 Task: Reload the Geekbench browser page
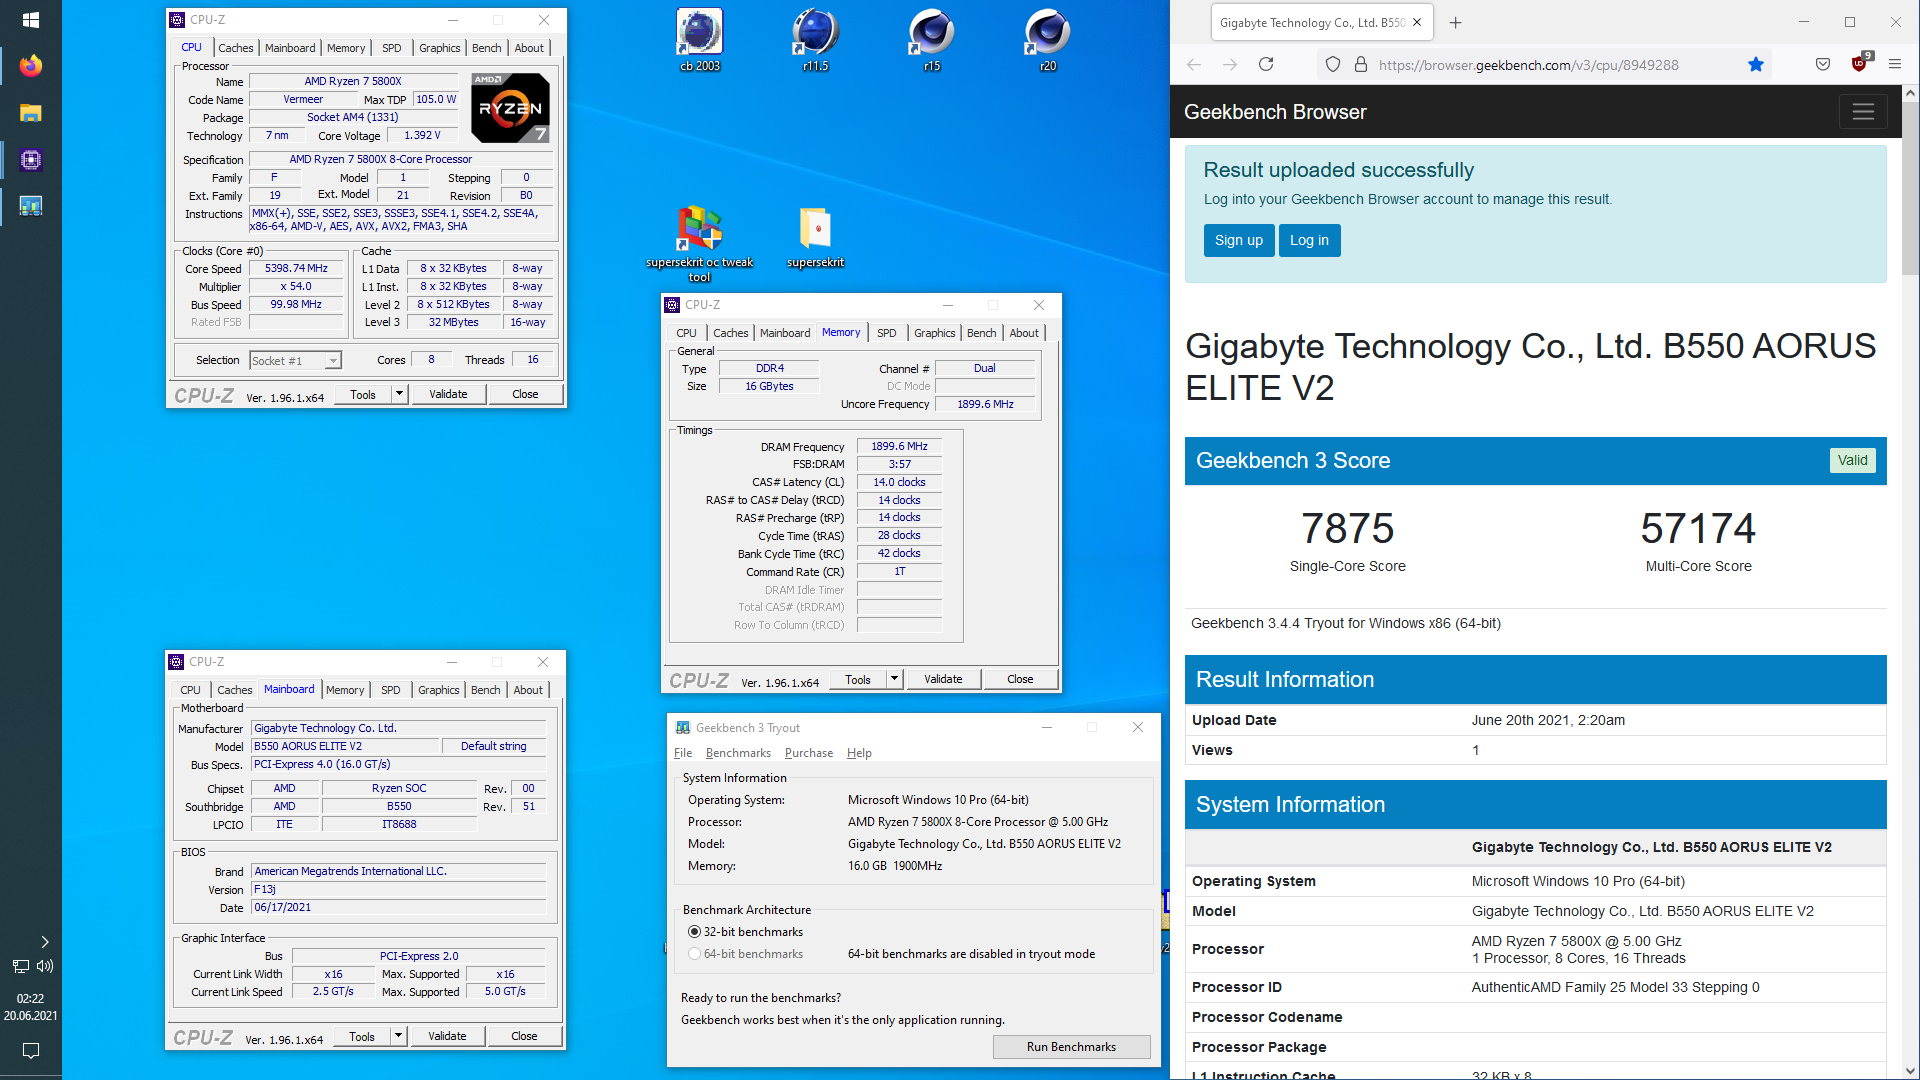(1266, 64)
